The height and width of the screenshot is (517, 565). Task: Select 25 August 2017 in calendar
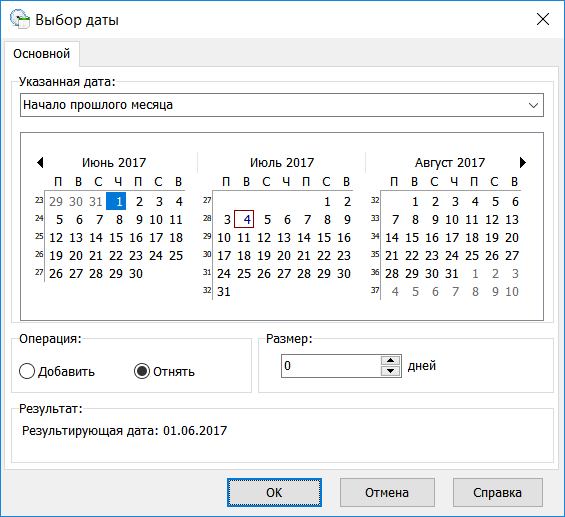pos(472,255)
